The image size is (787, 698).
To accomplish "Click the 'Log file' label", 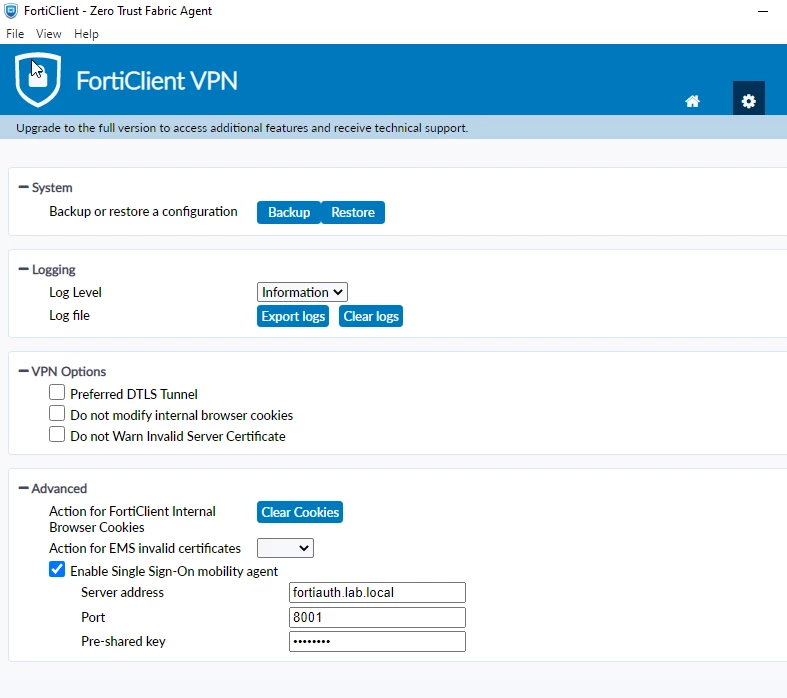I will coord(69,316).
